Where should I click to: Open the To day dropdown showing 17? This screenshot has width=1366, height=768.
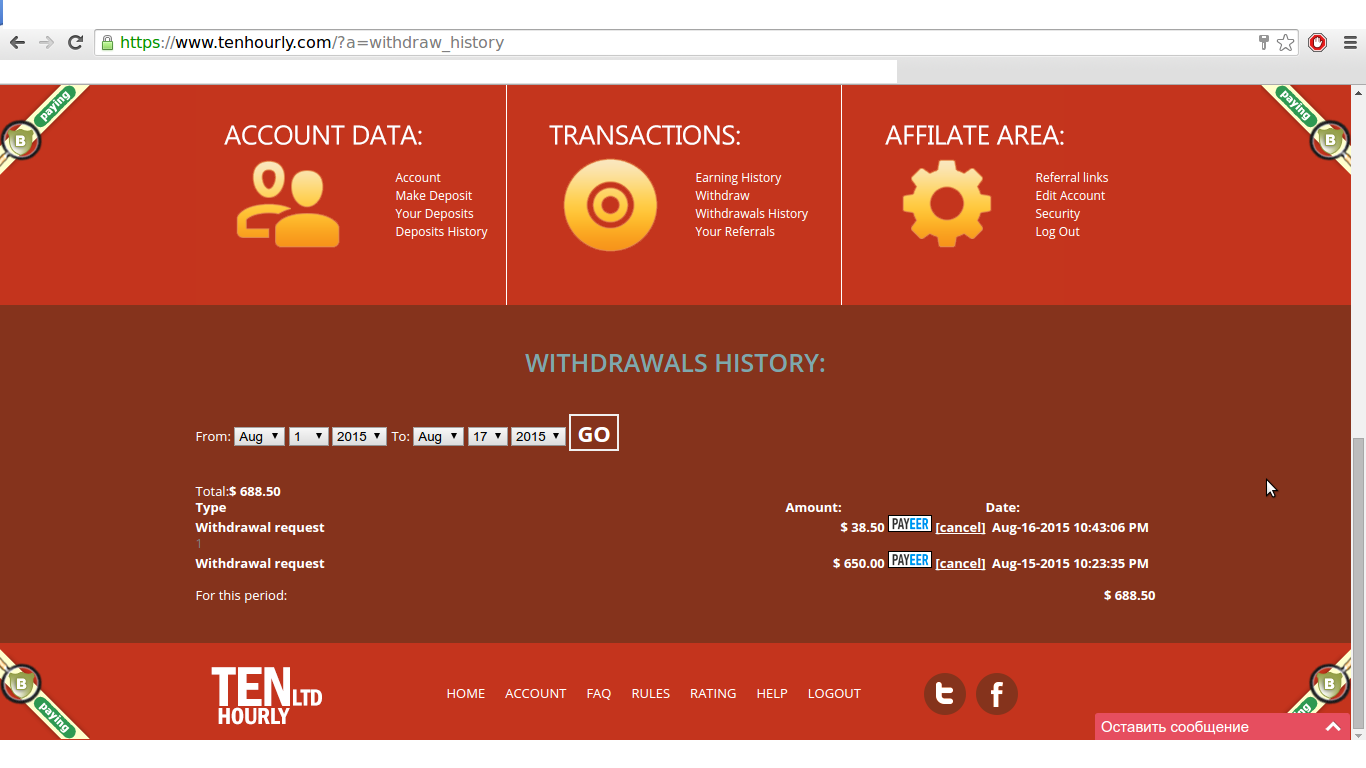point(487,437)
